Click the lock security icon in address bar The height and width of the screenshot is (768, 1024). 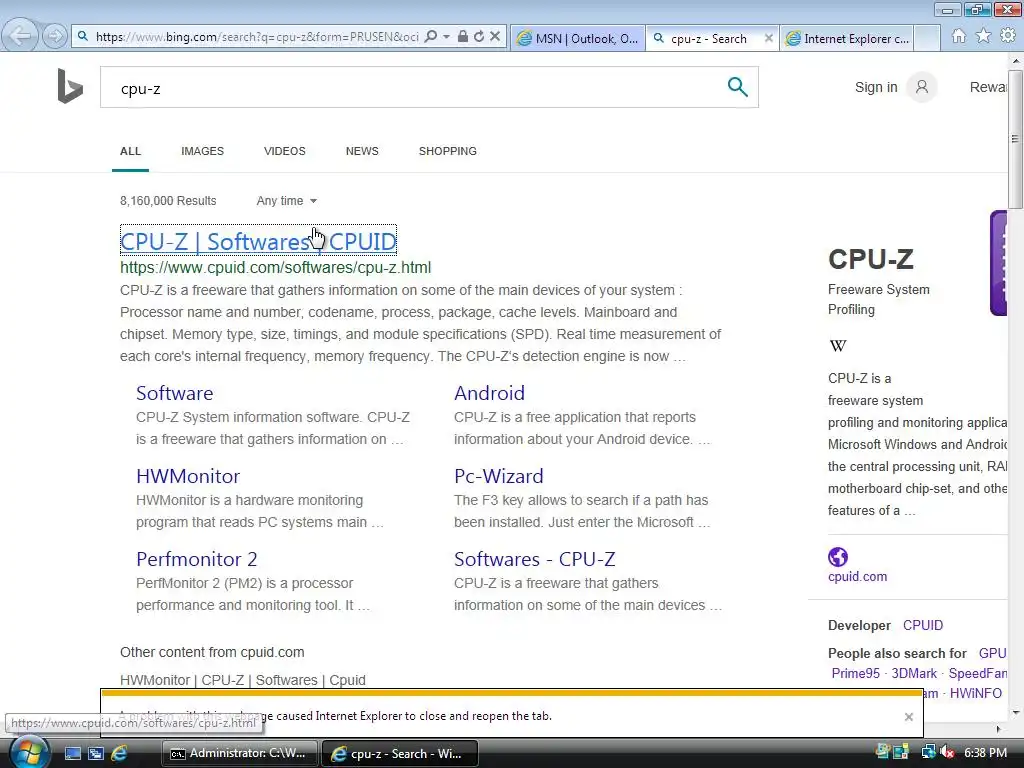pos(462,37)
